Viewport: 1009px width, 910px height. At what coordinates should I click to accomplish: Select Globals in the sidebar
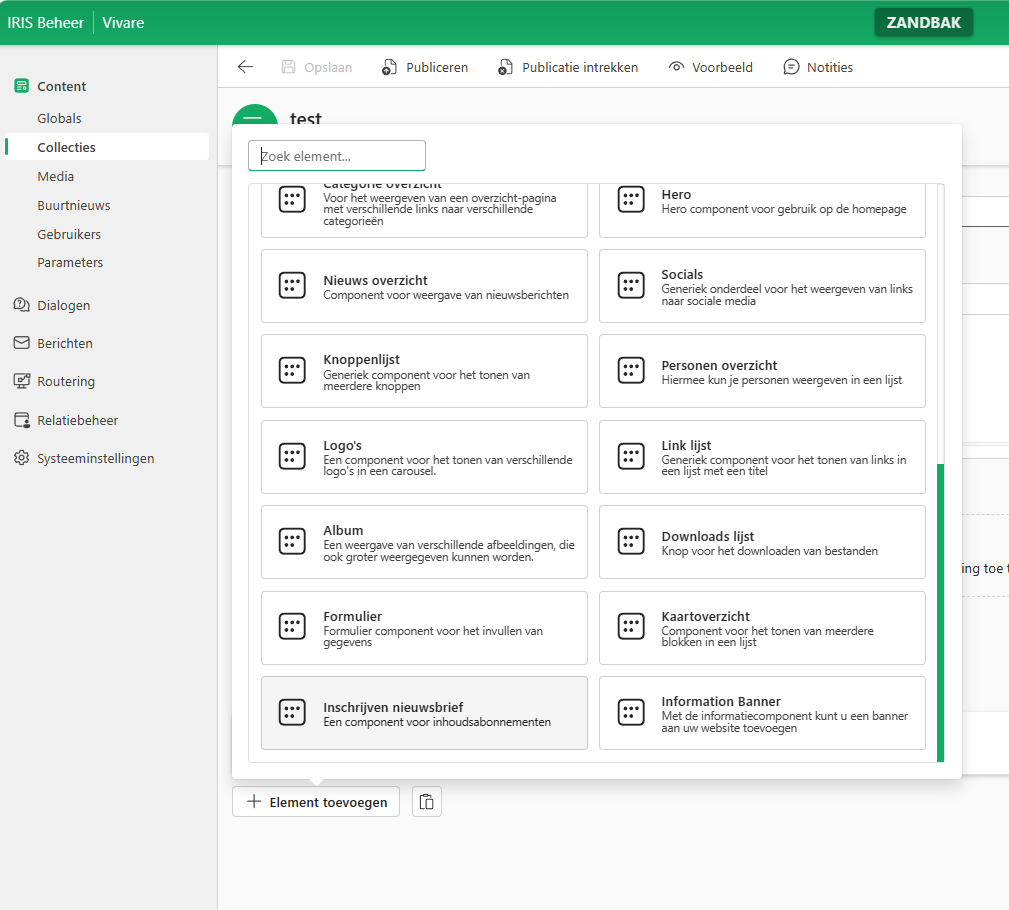59,118
